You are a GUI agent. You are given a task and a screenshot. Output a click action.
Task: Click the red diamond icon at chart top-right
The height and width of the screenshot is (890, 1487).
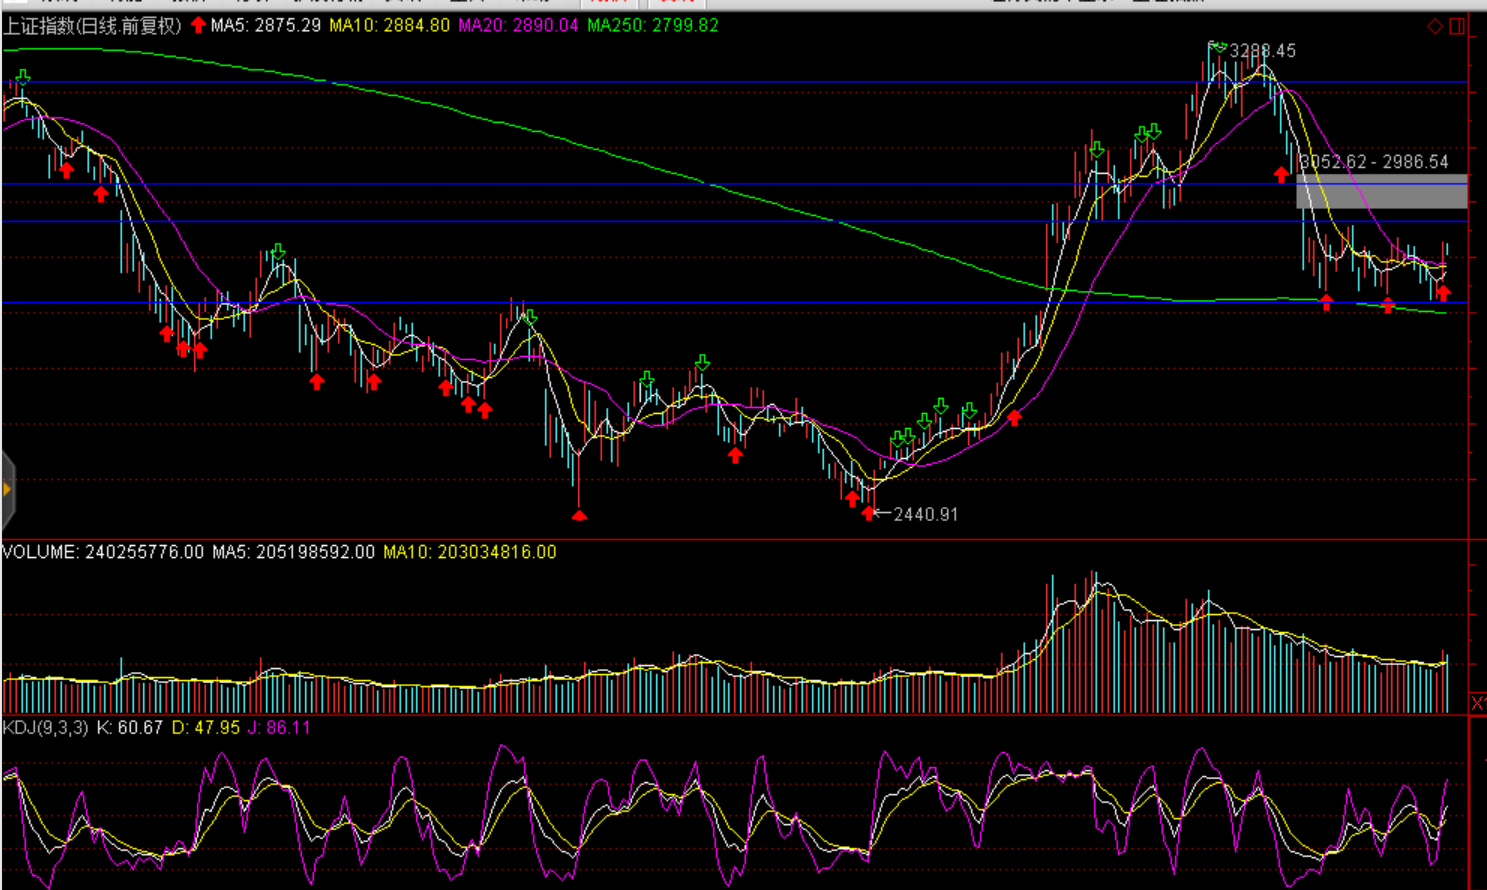pos(1435,26)
